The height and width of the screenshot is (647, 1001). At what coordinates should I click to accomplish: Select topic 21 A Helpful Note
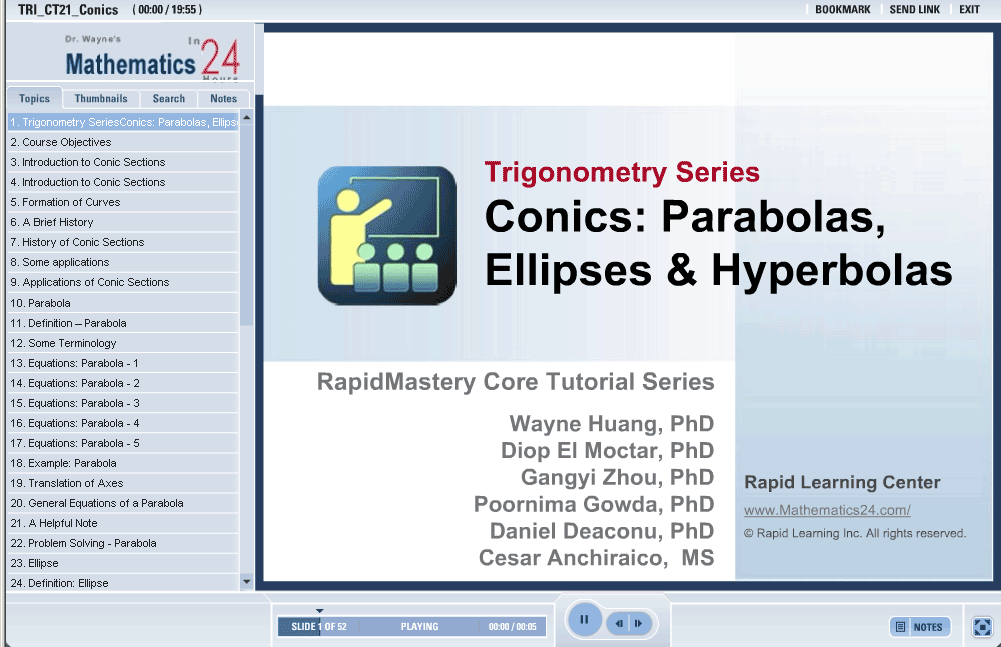coord(123,523)
